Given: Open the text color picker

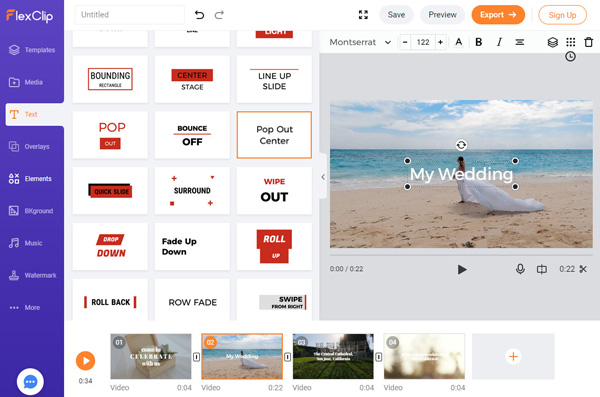Looking at the screenshot, I should (x=458, y=42).
